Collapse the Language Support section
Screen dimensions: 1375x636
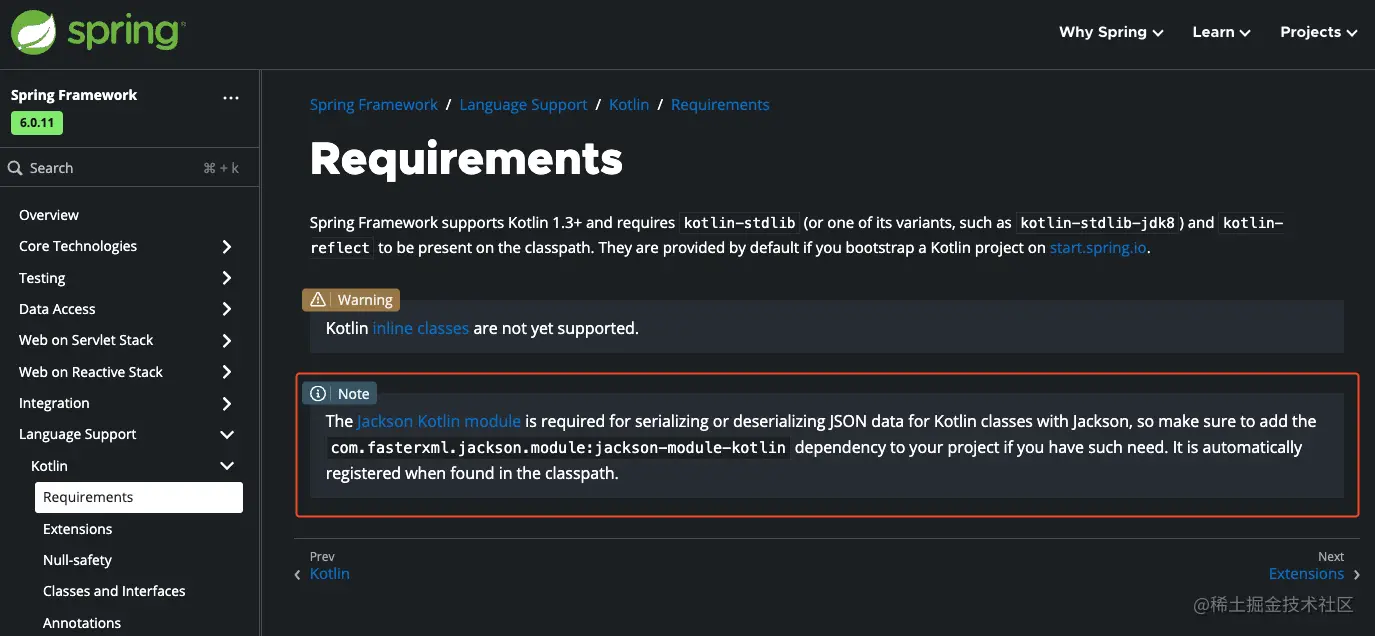coord(227,435)
